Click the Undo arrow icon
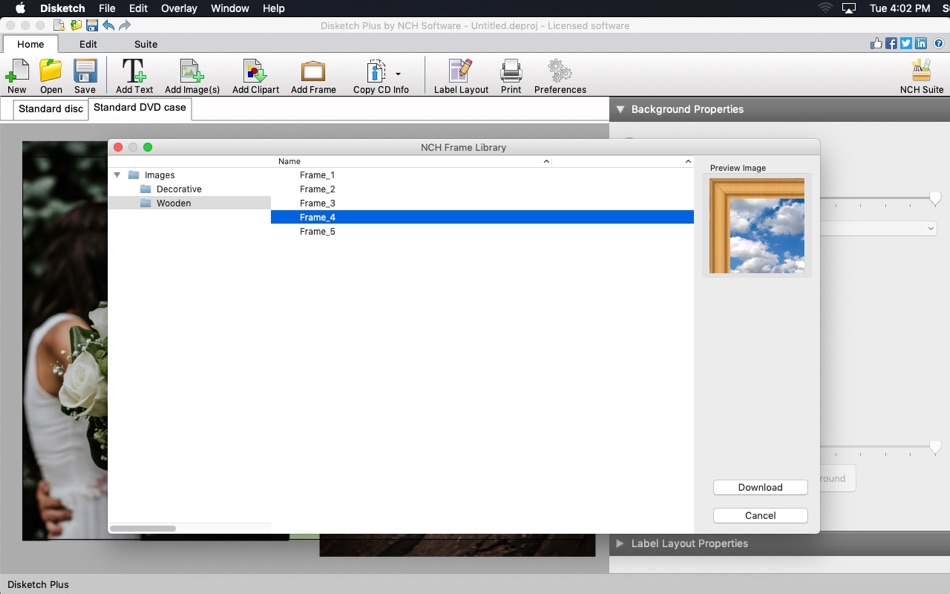The width and height of the screenshot is (950, 594). [x=108, y=25]
